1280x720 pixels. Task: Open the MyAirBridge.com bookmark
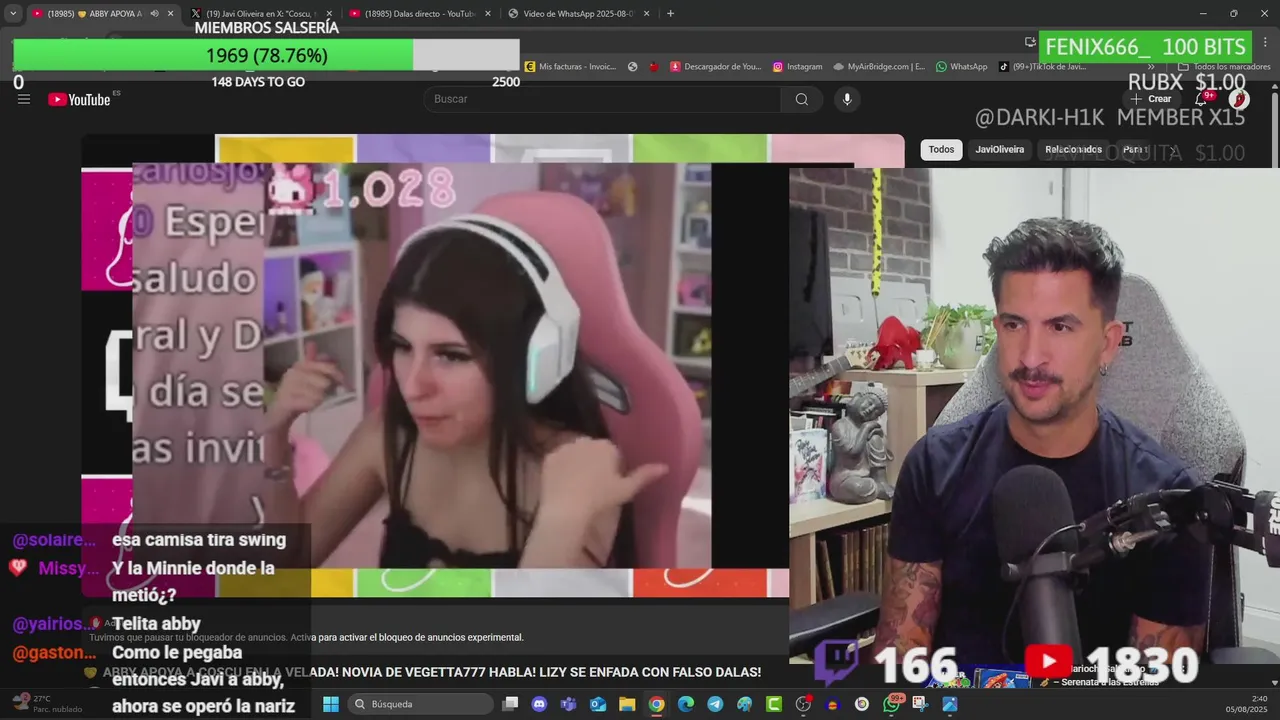(879, 67)
